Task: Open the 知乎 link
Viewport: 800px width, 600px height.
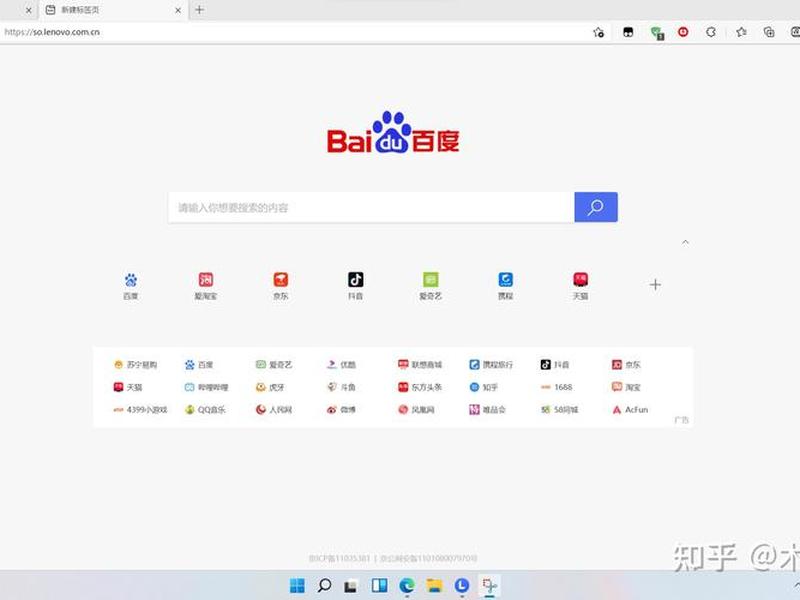Action: tap(483, 387)
